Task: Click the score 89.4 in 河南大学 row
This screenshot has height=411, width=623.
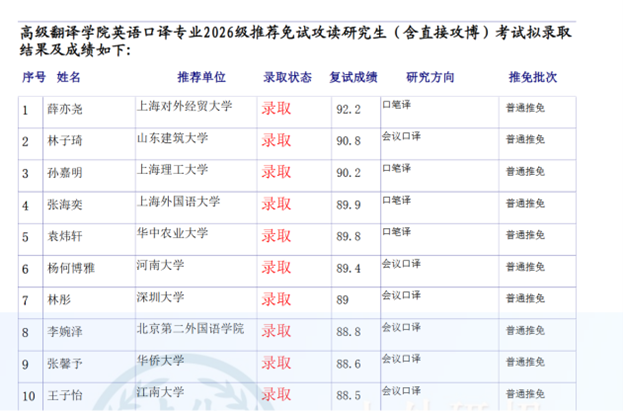Action: [x=346, y=268]
